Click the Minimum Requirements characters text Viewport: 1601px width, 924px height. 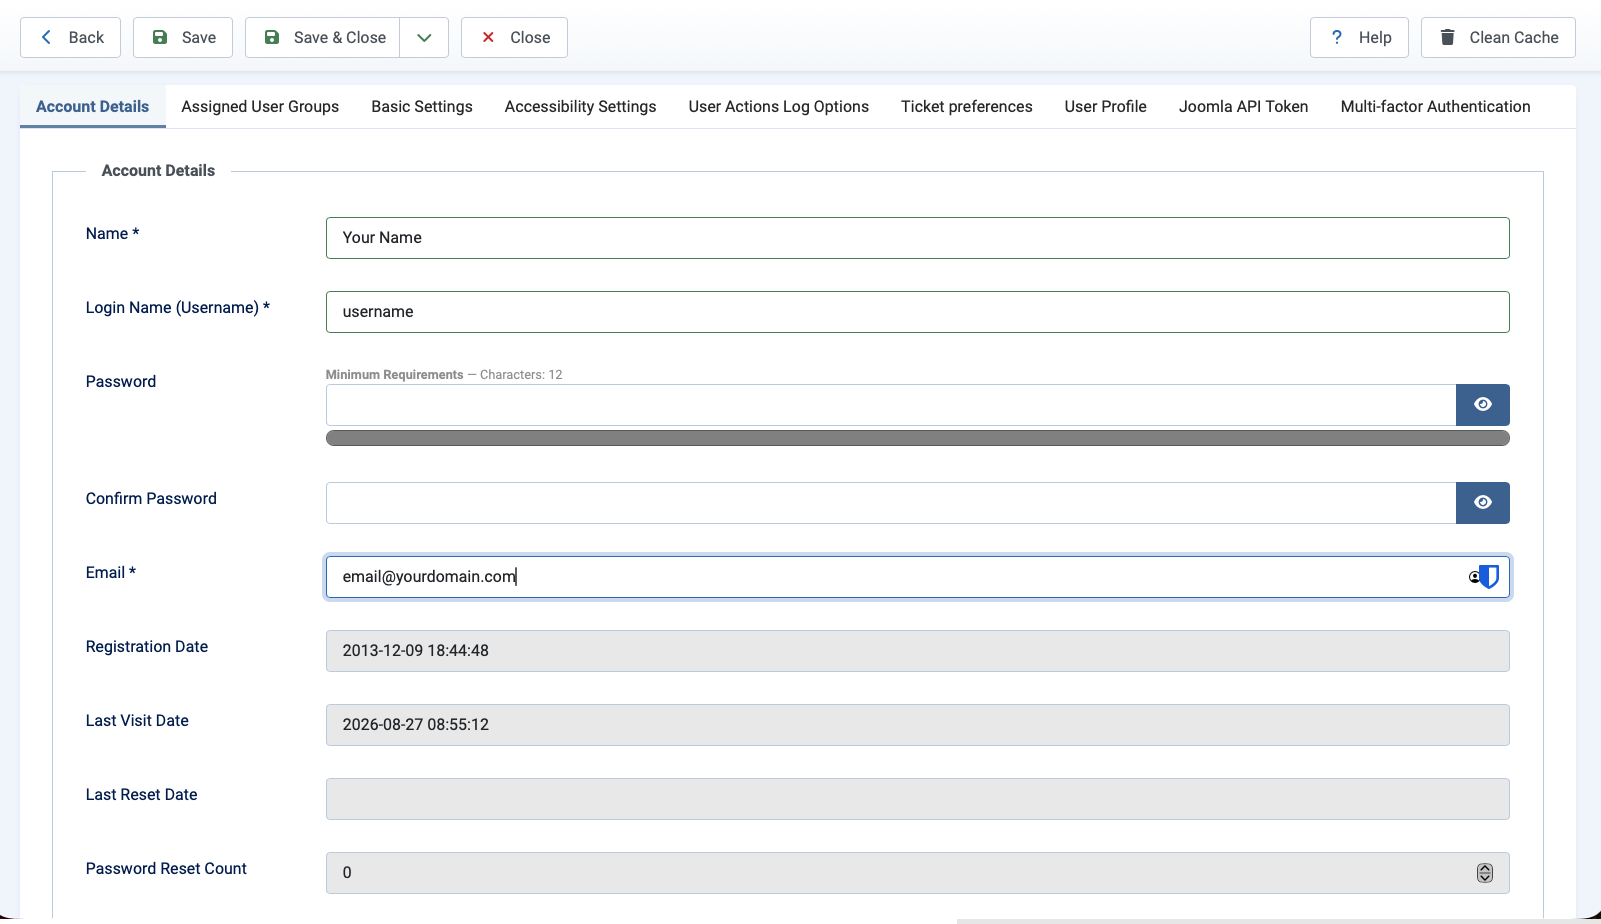tap(444, 375)
